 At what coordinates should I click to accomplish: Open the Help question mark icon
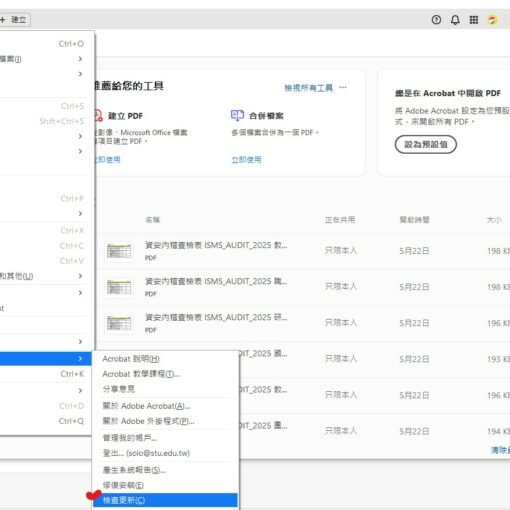(x=436, y=20)
